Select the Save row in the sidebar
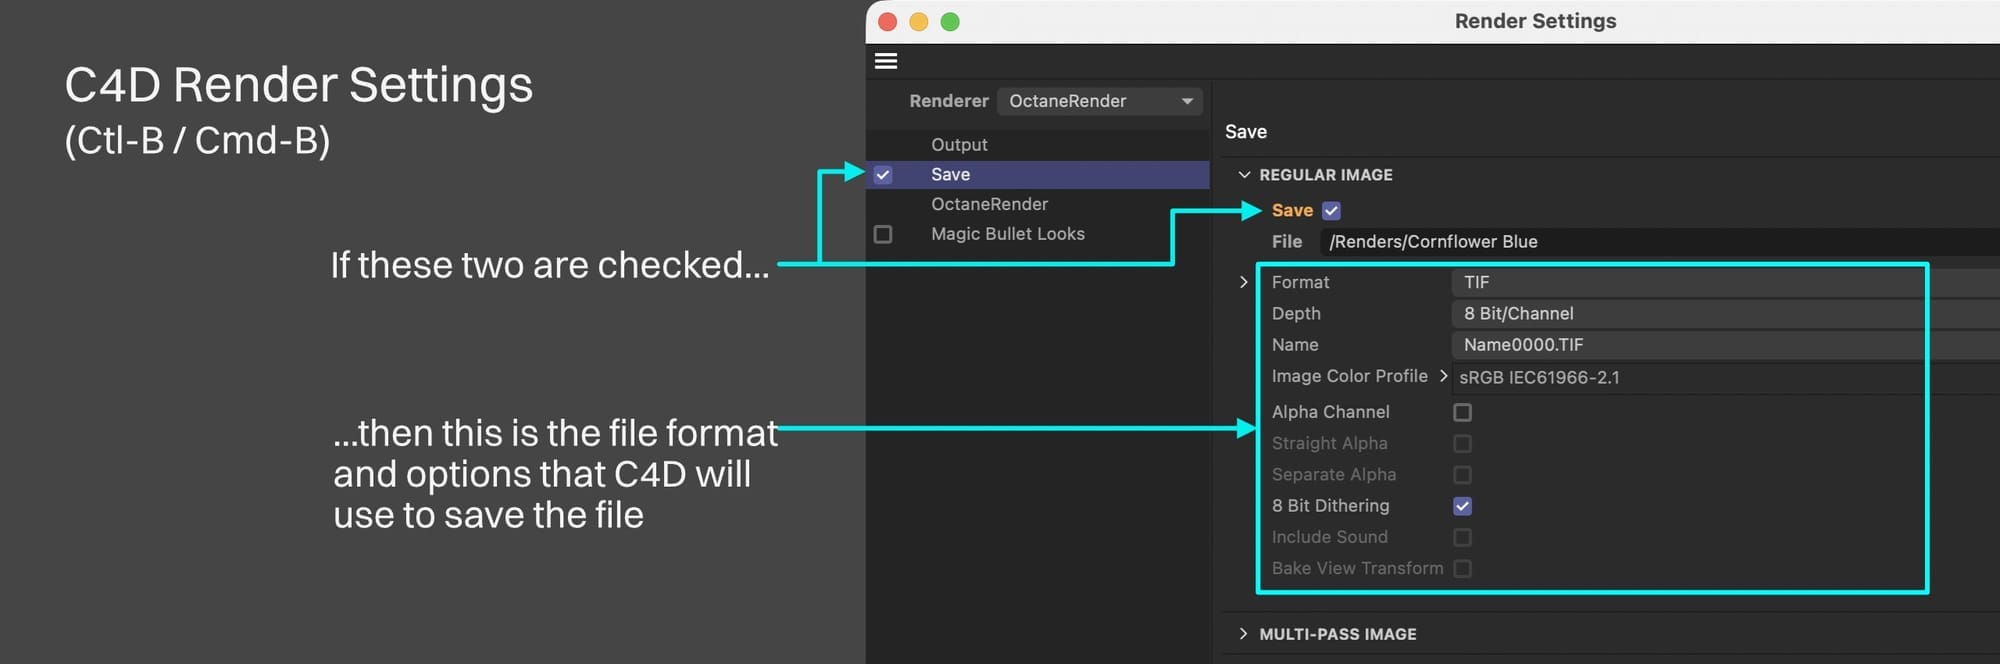2000x664 pixels. 1037,175
